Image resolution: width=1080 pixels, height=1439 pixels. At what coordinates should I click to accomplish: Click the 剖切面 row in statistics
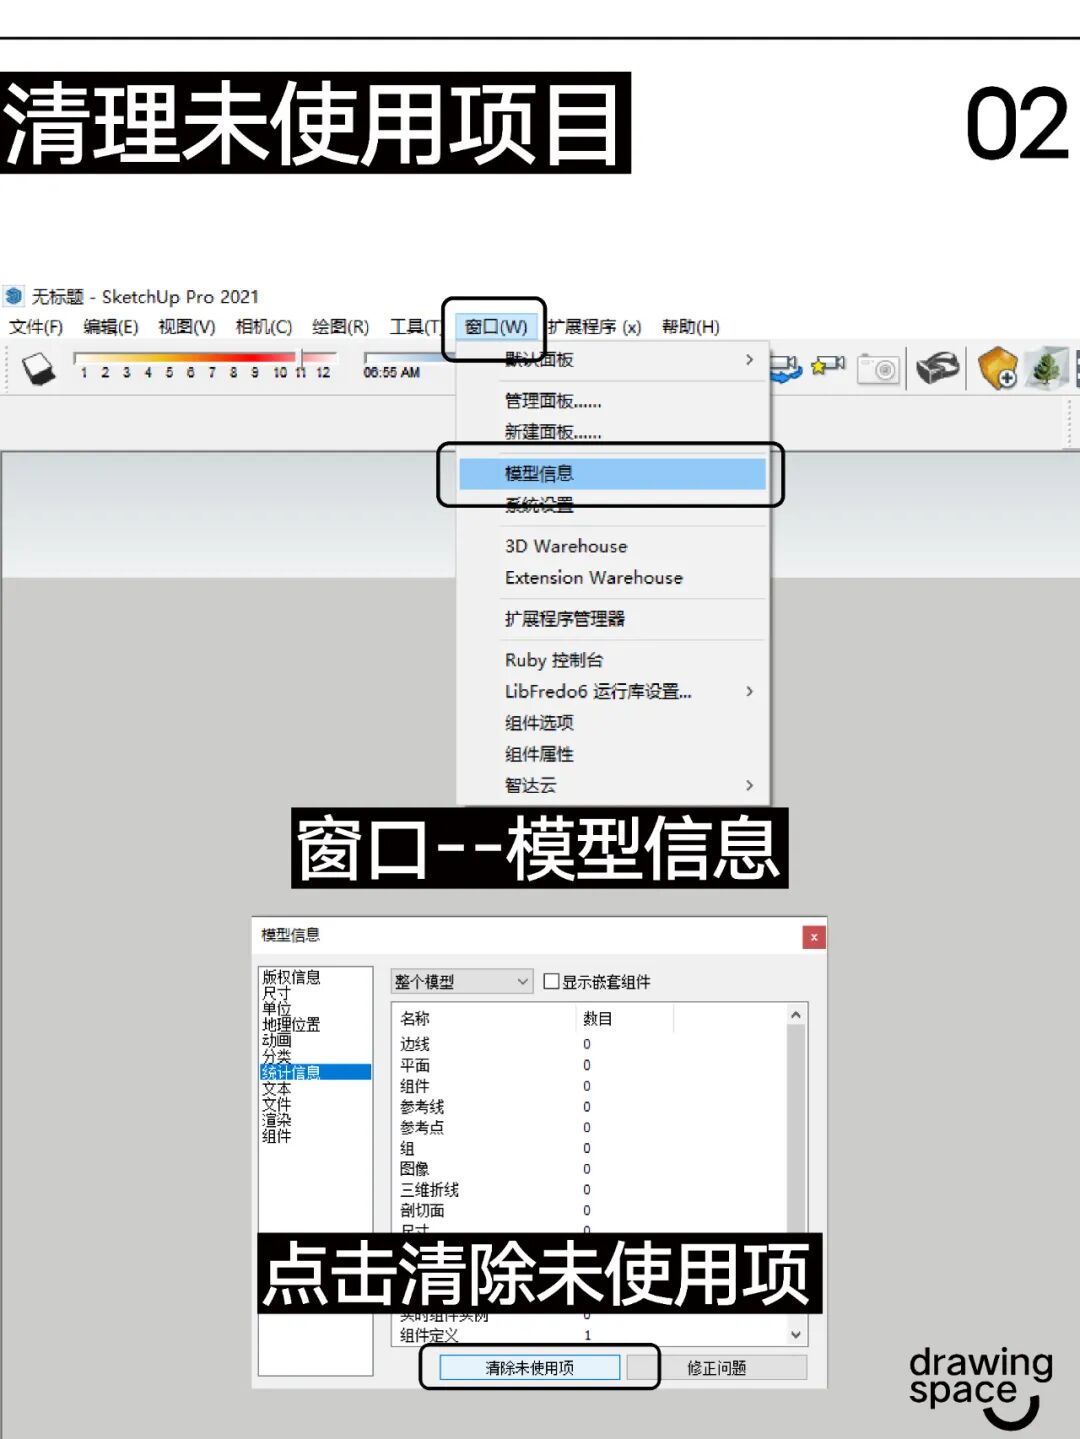tap(590, 1210)
